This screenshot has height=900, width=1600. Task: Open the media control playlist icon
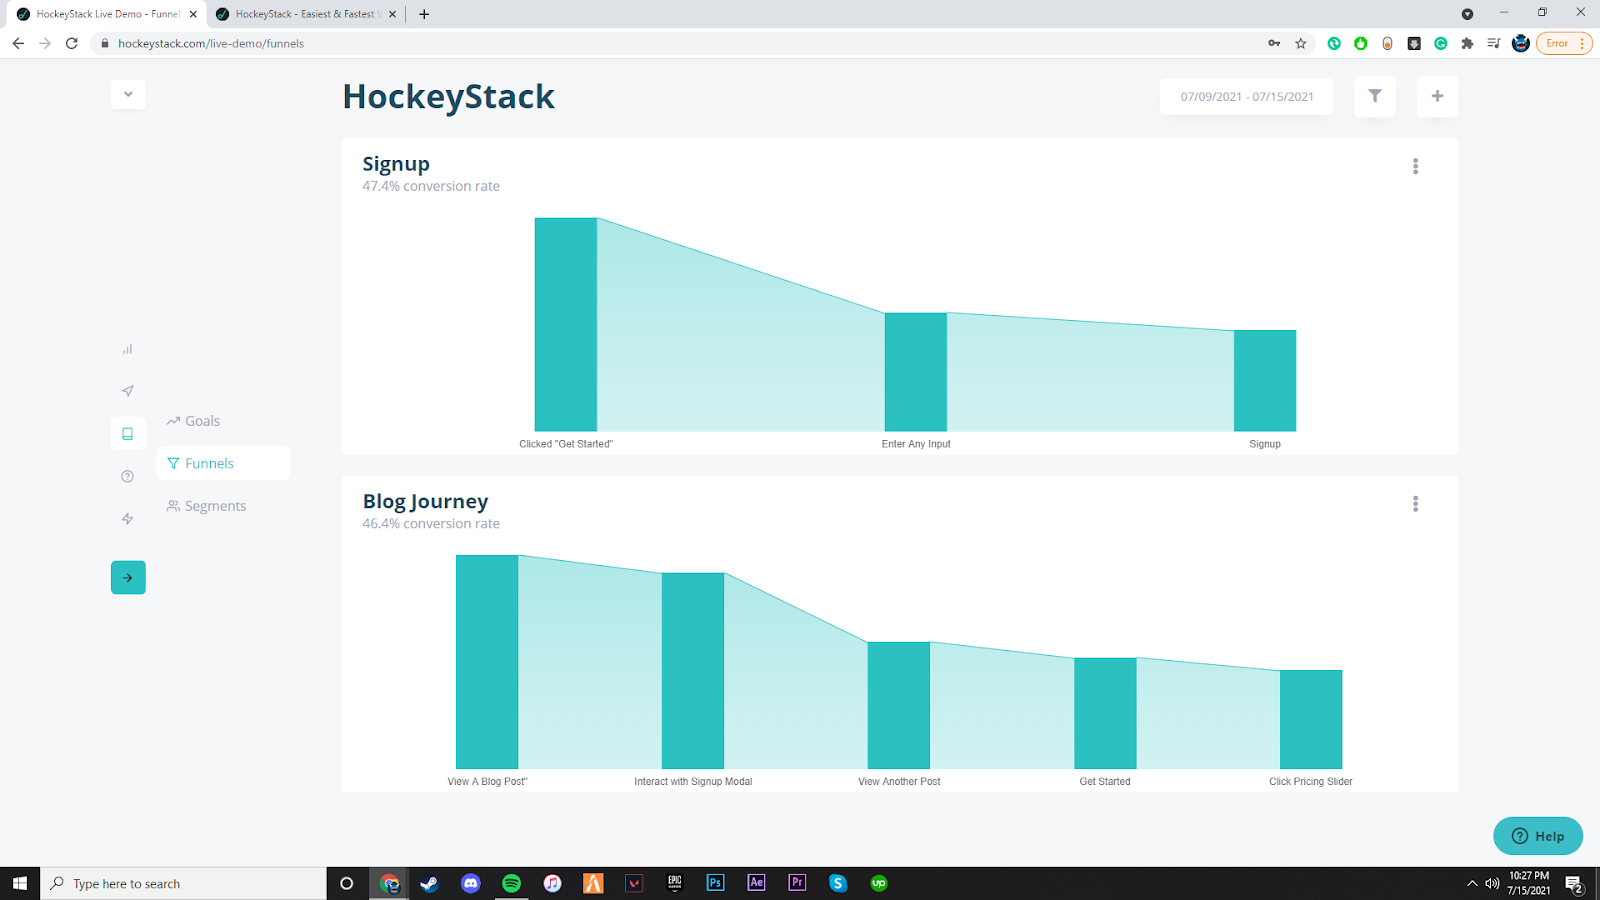[1494, 43]
